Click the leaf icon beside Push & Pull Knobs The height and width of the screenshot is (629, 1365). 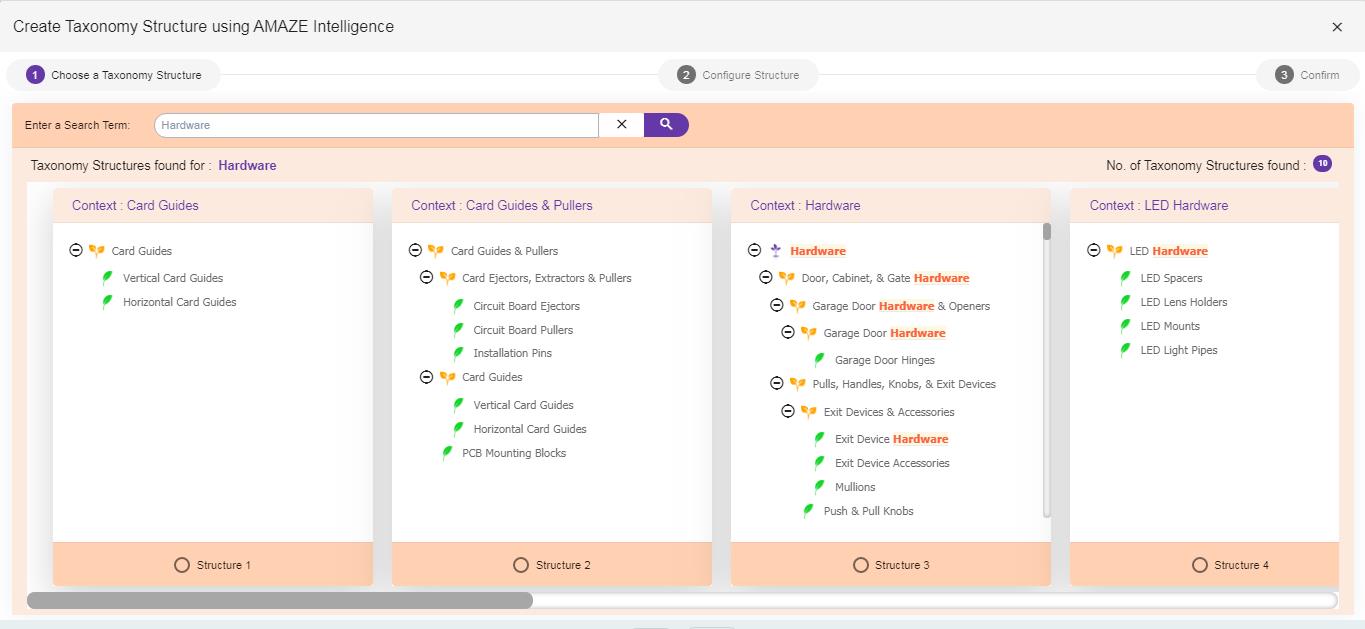(x=809, y=511)
